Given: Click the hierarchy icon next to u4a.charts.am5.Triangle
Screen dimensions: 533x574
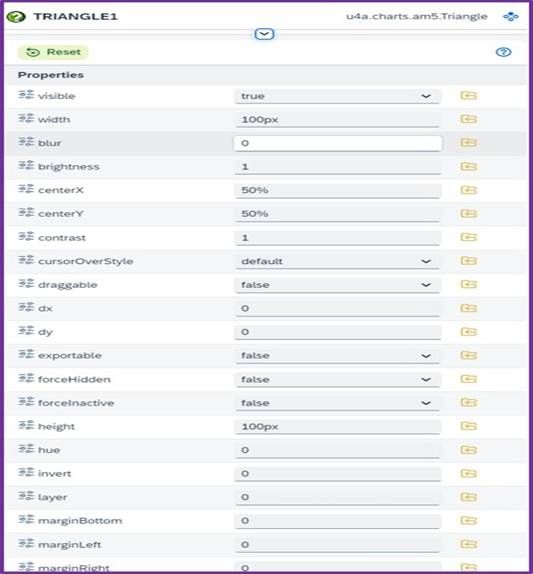Looking at the screenshot, I should pyautogui.click(x=510, y=16).
